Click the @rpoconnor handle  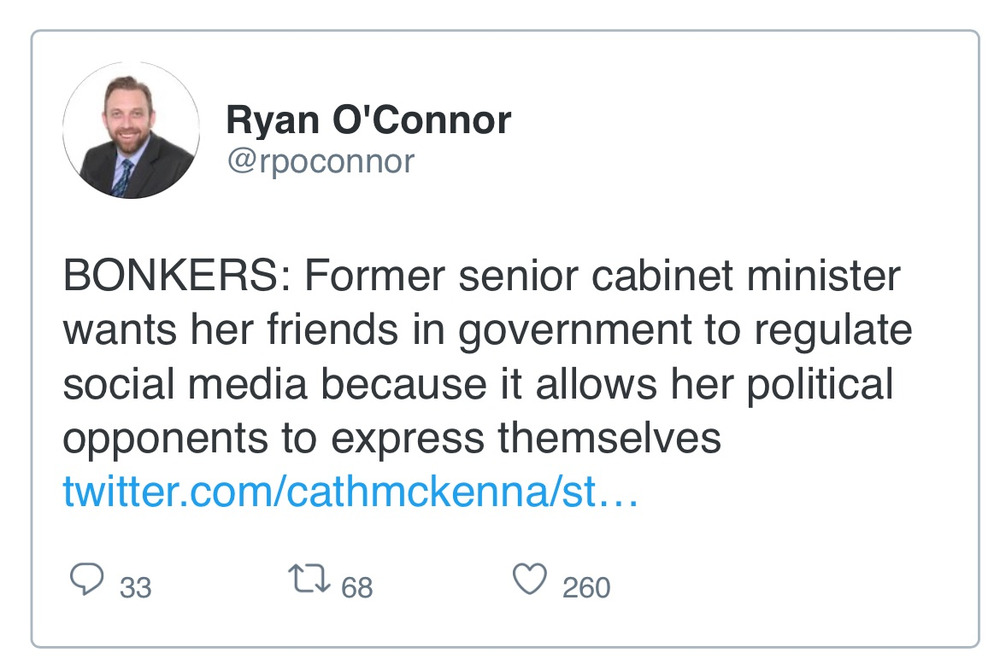(320, 162)
